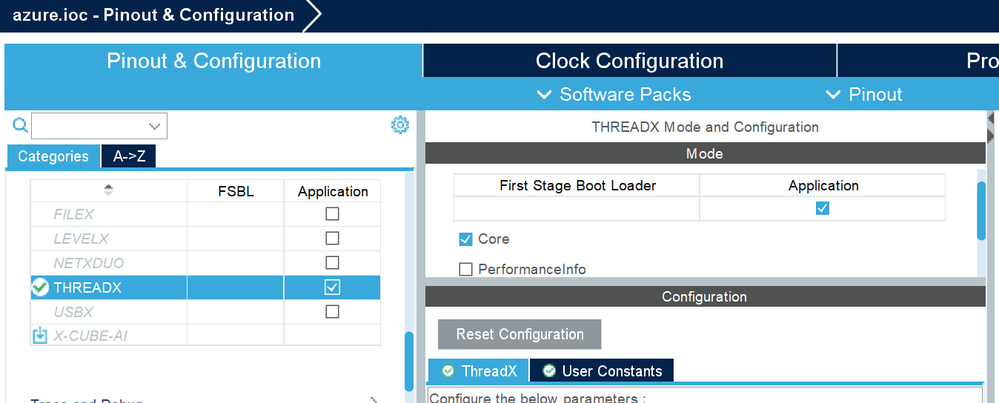Screen dimensions: 999x403
Task: Click the panel collapse arrow at right edge
Action: click(991, 118)
